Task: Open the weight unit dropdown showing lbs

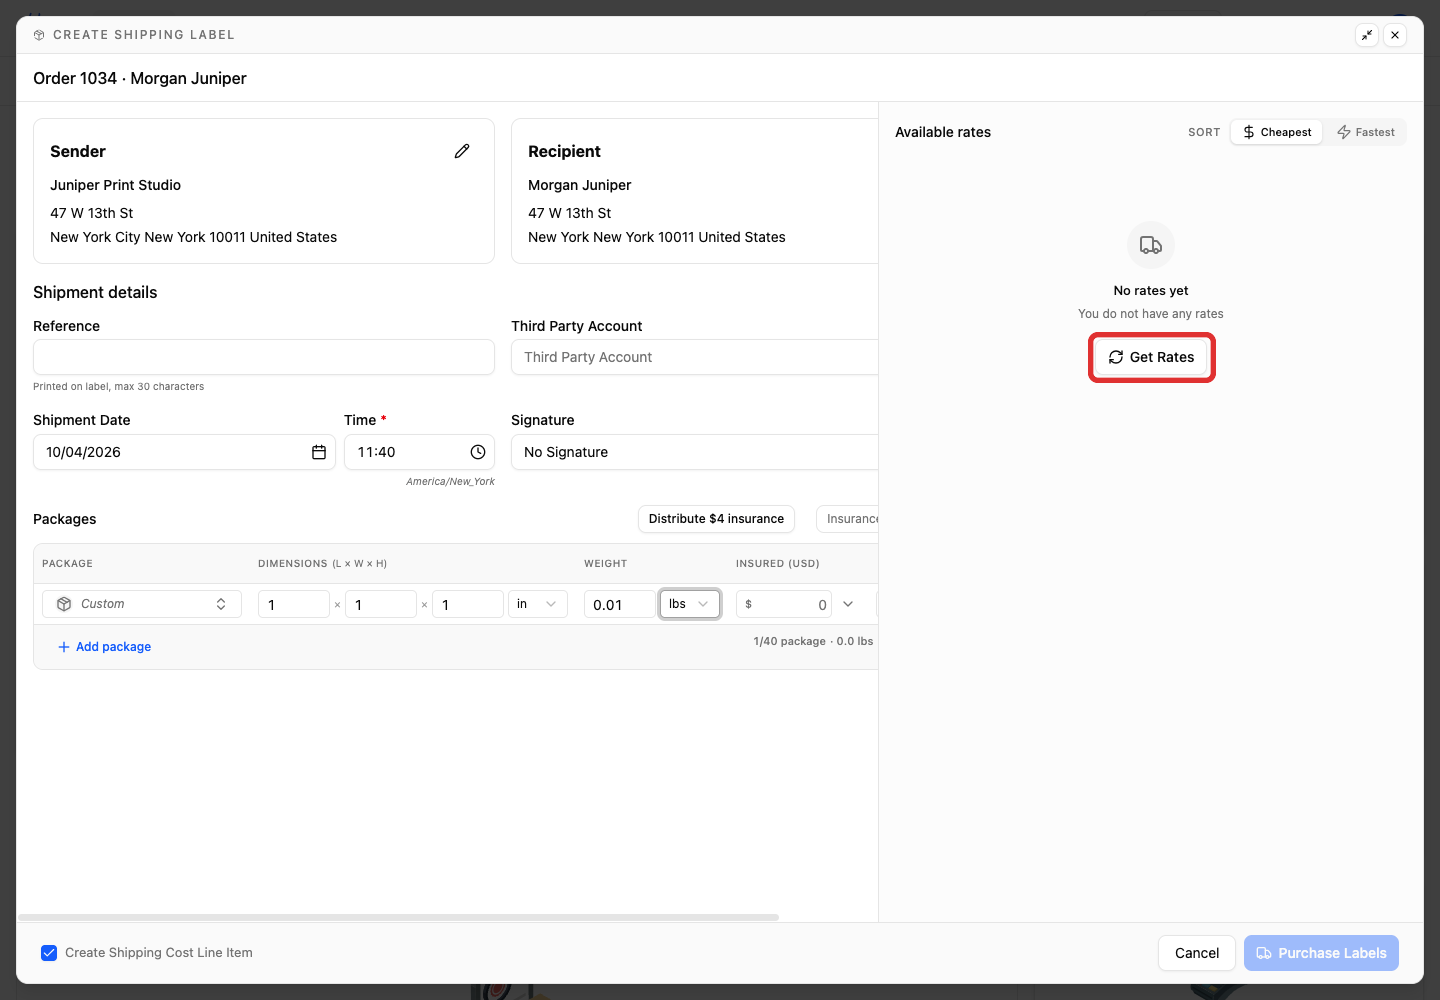Action: [x=690, y=604]
